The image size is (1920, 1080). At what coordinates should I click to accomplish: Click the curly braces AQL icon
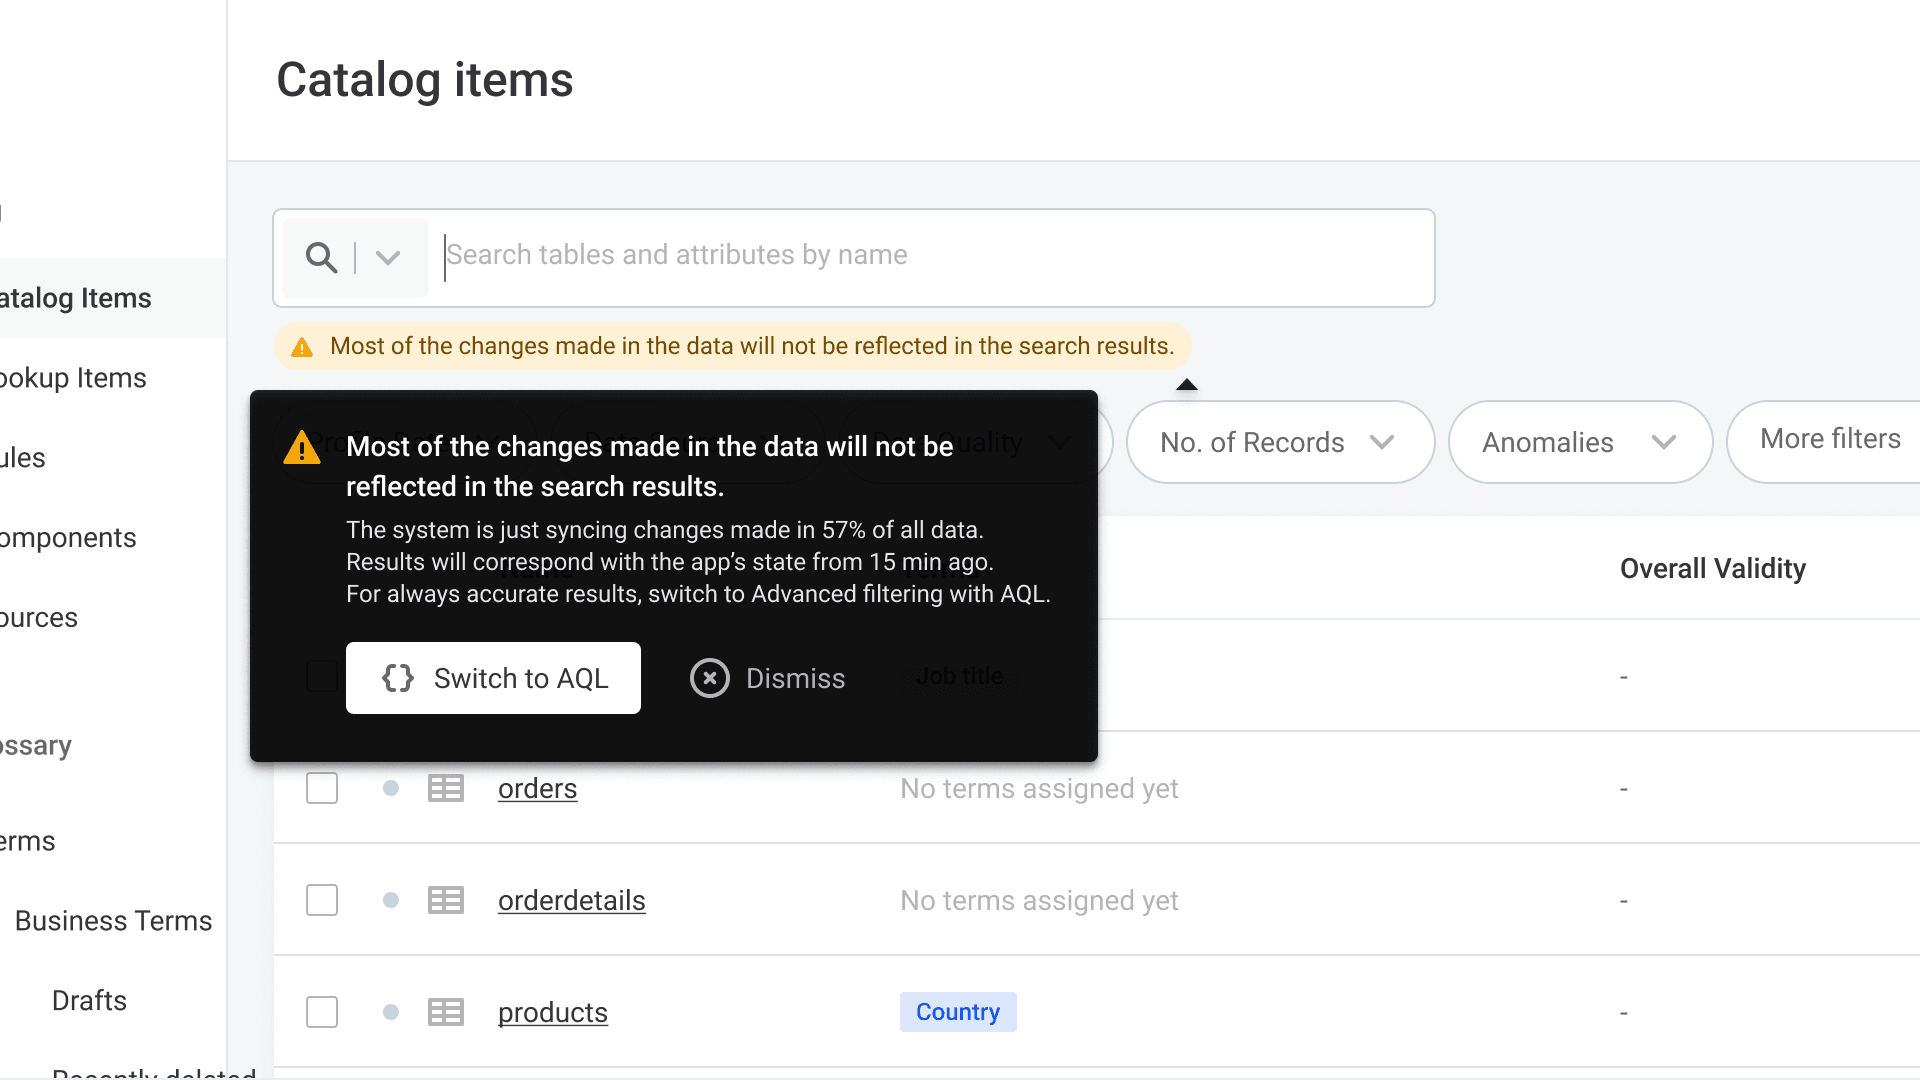pos(398,679)
